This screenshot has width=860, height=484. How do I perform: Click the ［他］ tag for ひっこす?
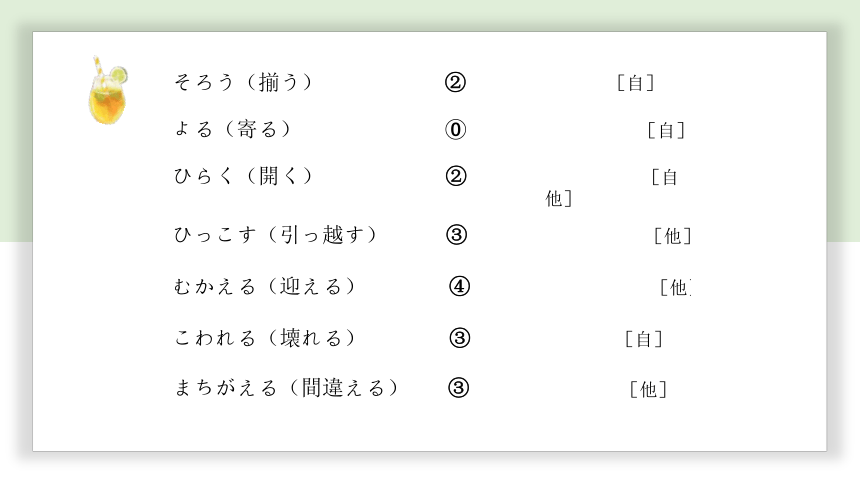click(x=673, y=236)
